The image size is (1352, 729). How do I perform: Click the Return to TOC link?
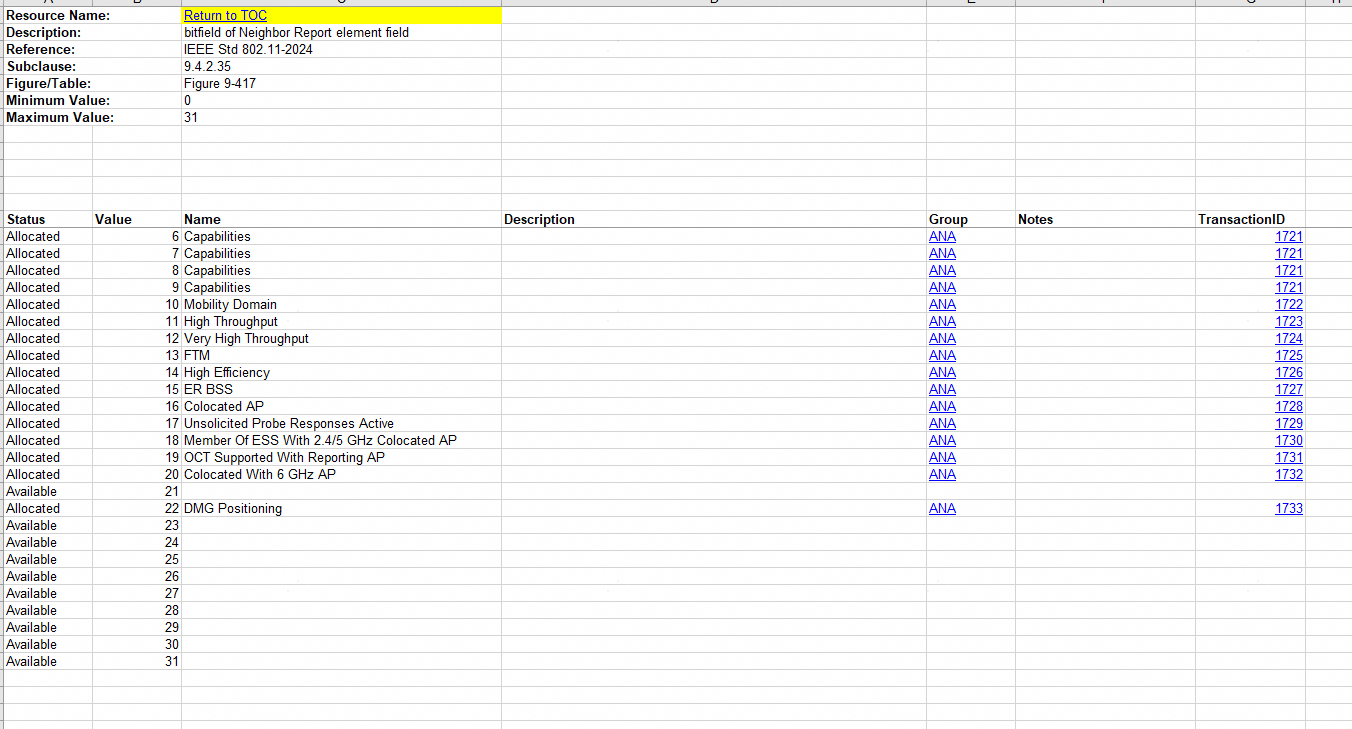pos(225,16)
